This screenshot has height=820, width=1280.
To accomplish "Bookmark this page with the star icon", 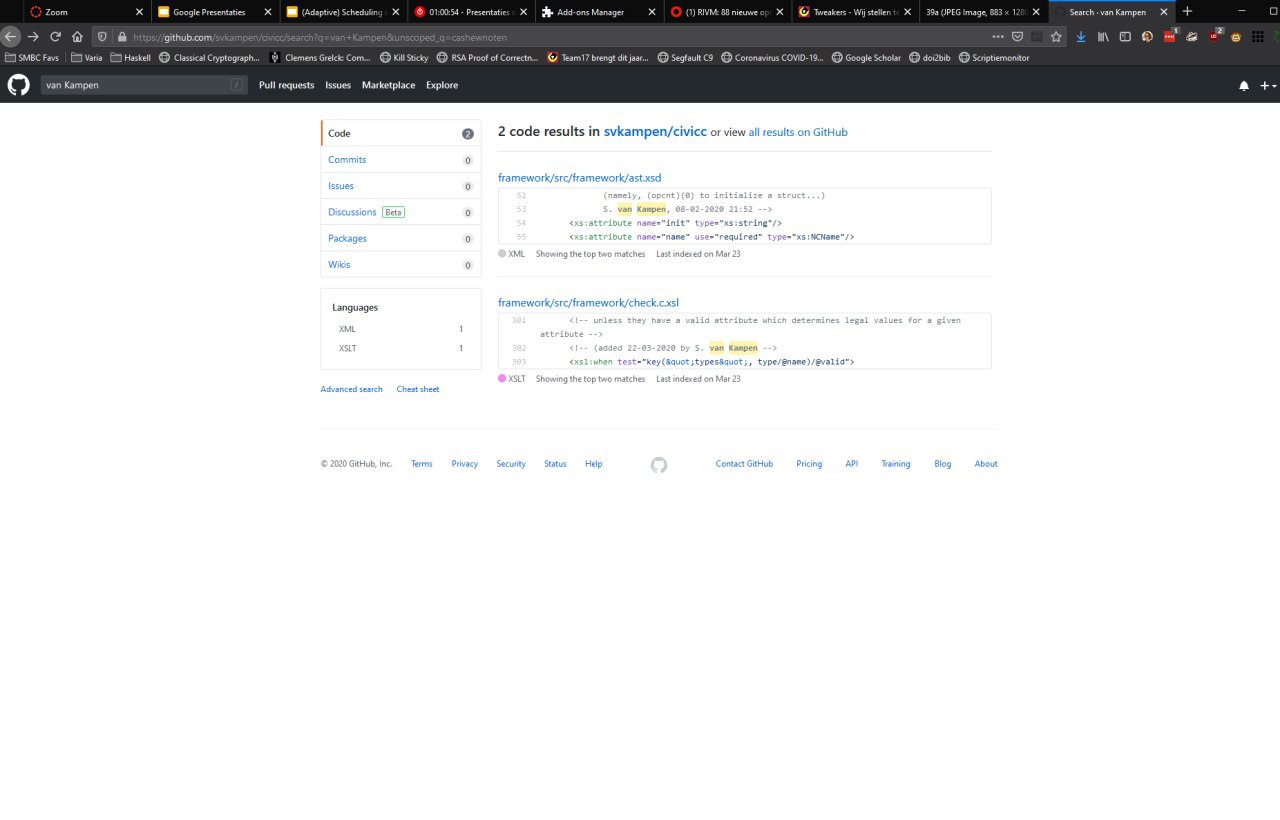I will coord(1056,36).
